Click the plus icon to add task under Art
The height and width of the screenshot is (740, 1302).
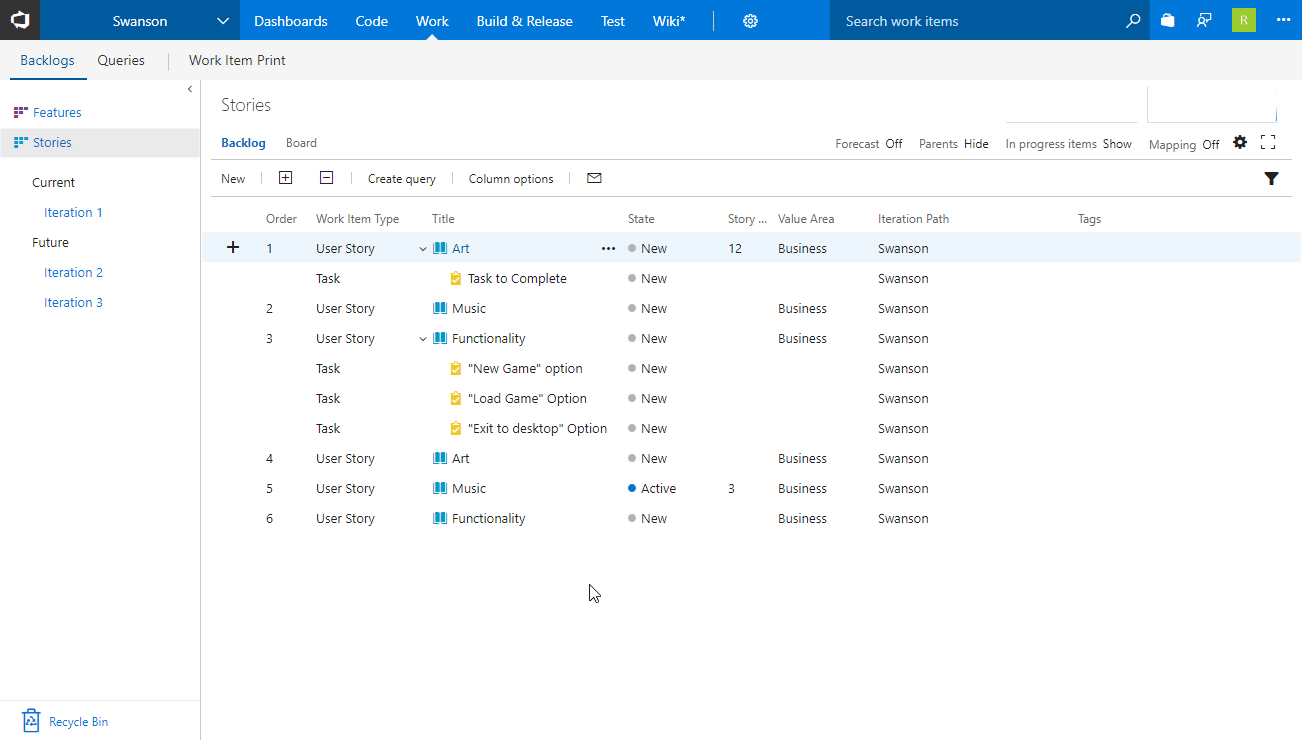tap(233, 247)
